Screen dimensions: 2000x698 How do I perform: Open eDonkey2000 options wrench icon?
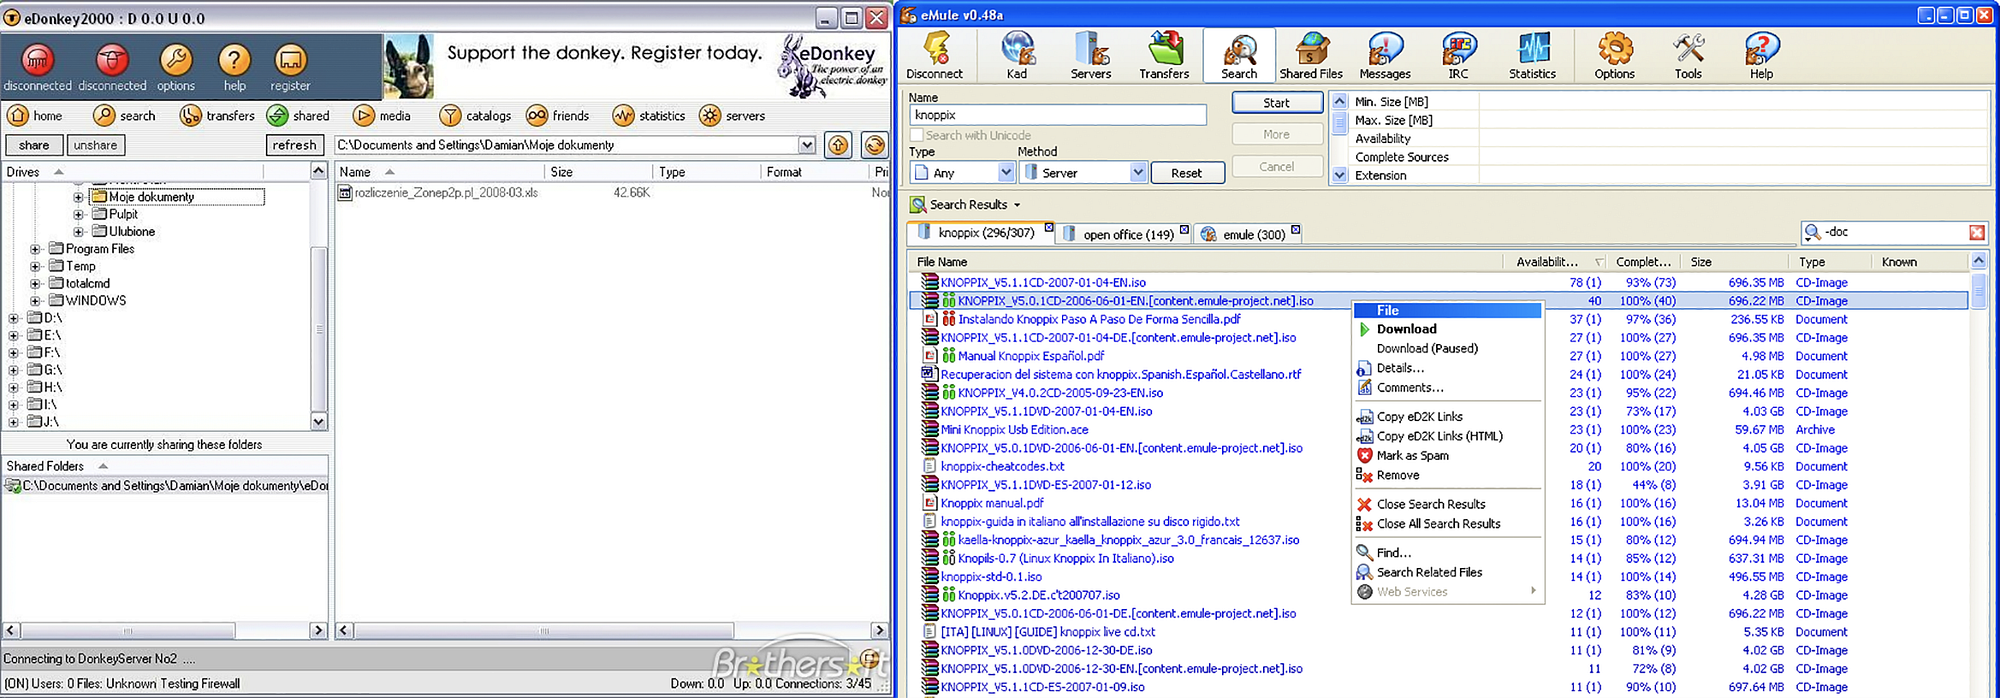176,67
